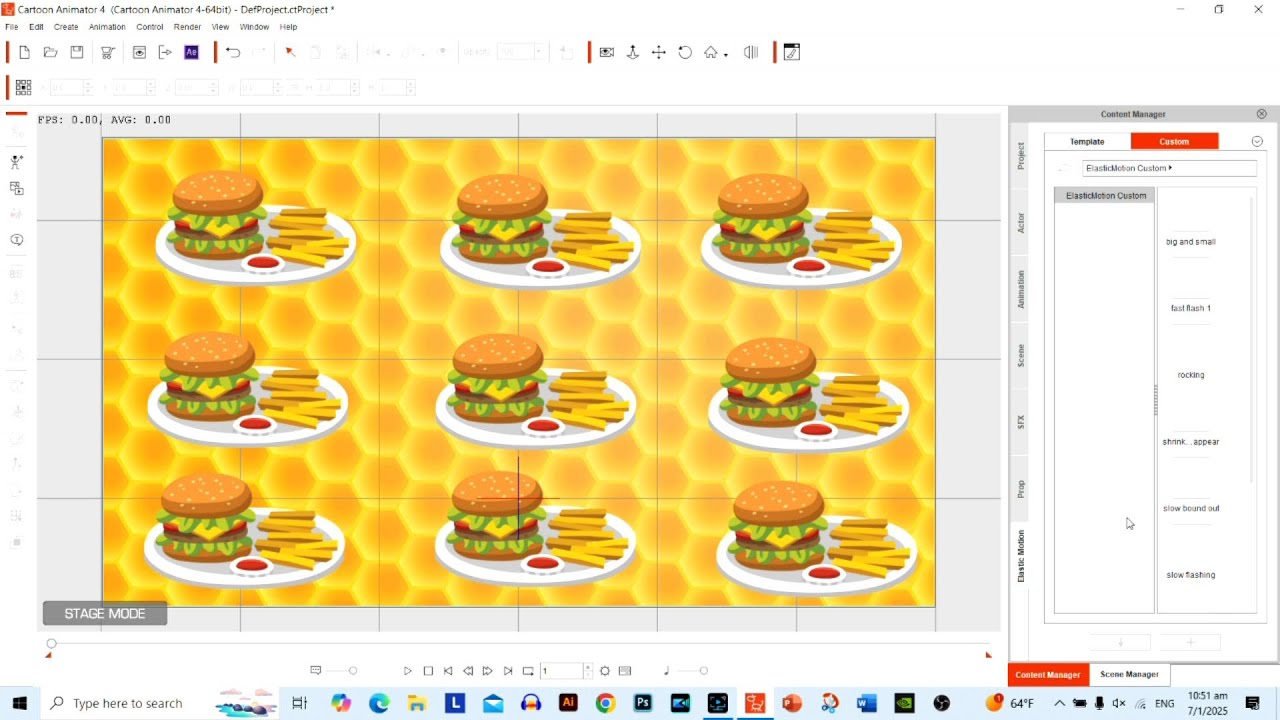Image resolution: width=1280 pixels, height=720 pixels.
Task: Undo the last action with the undo arrow
Action: tap(233, 52)
